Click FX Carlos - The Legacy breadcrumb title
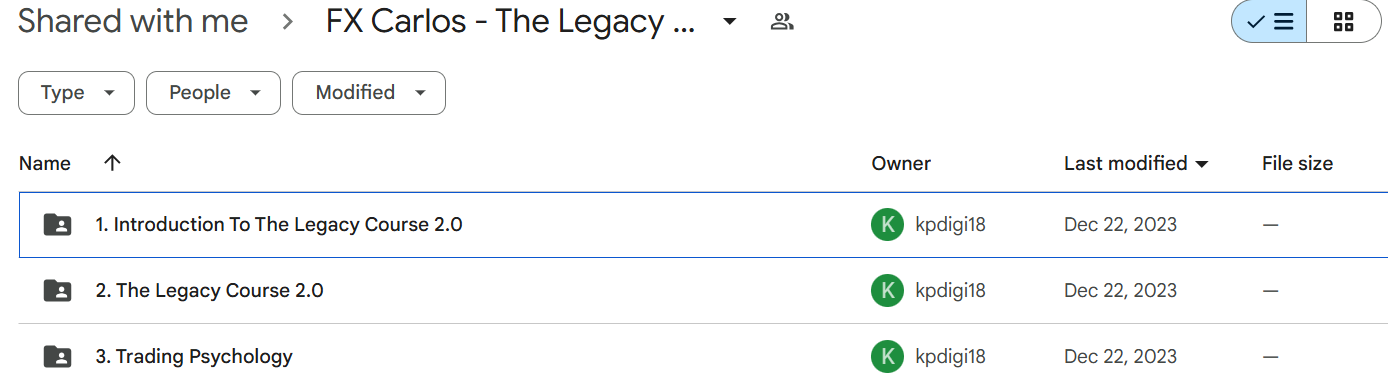 pos(510,21)
